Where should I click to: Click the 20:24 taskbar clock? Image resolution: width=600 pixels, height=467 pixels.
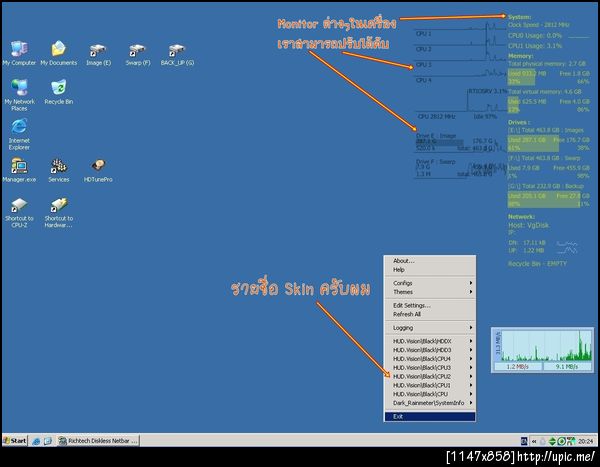[585, 441]
